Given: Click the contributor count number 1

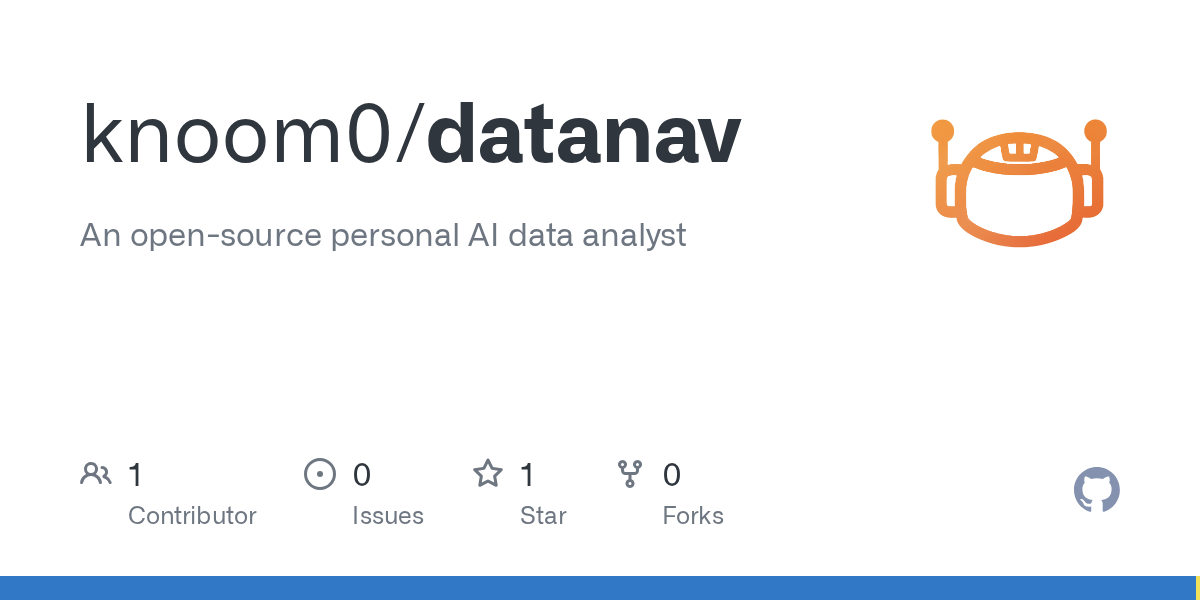Looking at the screenshot, I should tap(136, 475).
